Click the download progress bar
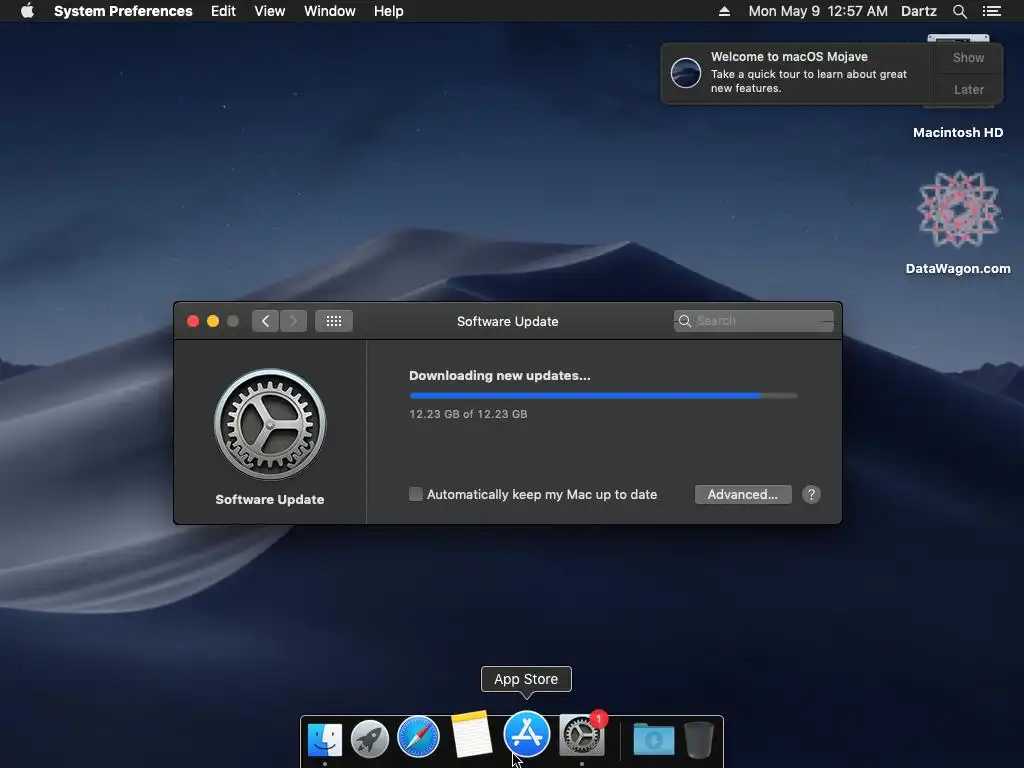Image resolution: width=1024 pixels, height=768 pixels. [603, 396]
